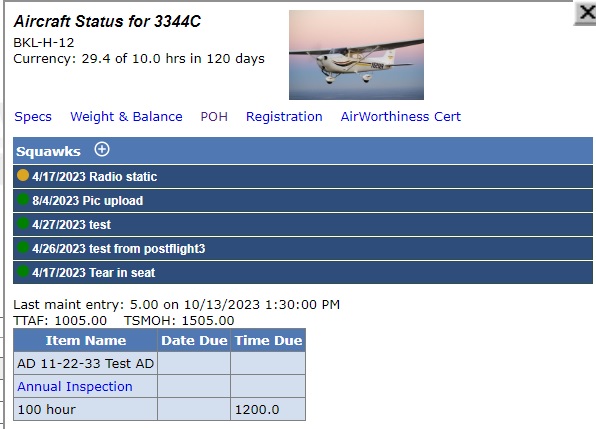Open the Specs link

pyautogui.click(x=33, y=117)
